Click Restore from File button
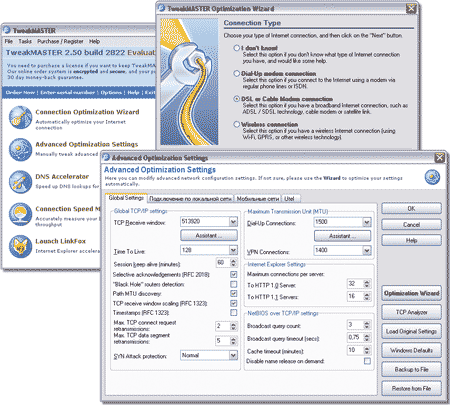 point(411,388)
